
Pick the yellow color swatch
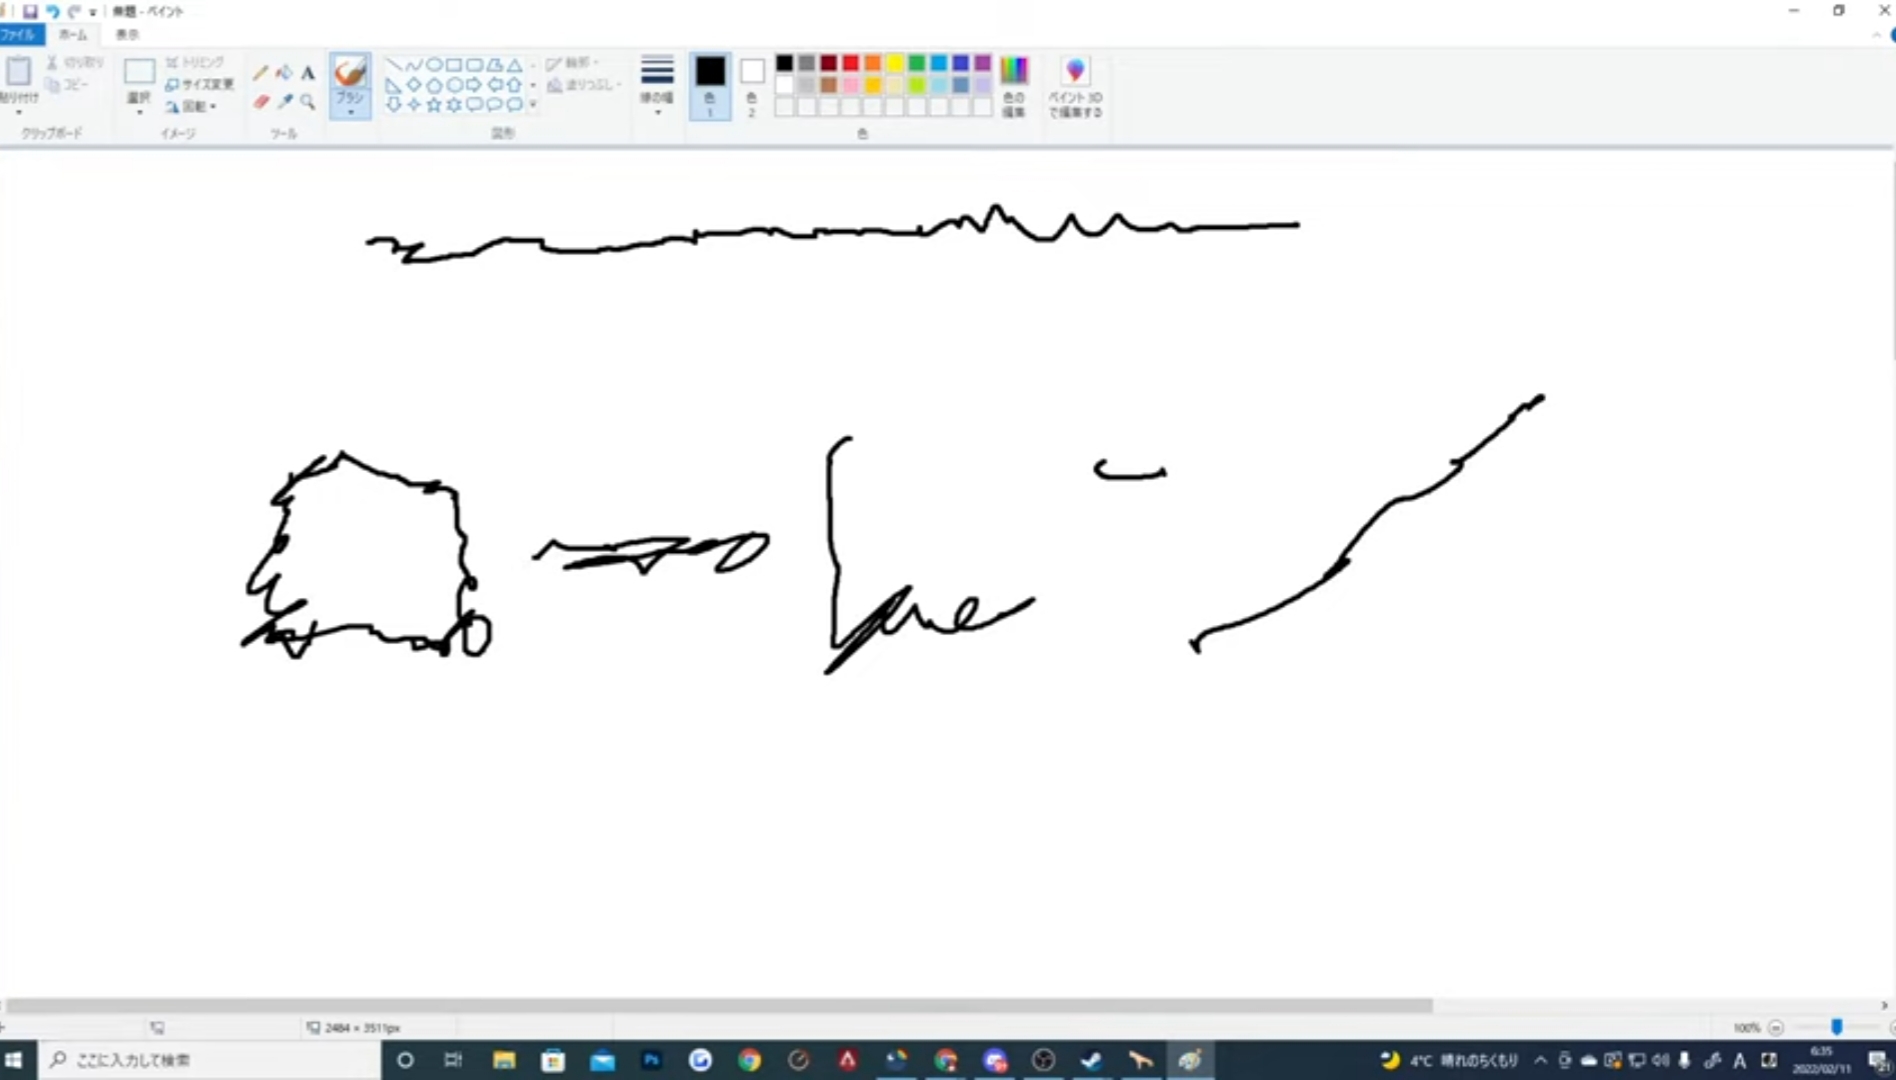click(895, 63)
